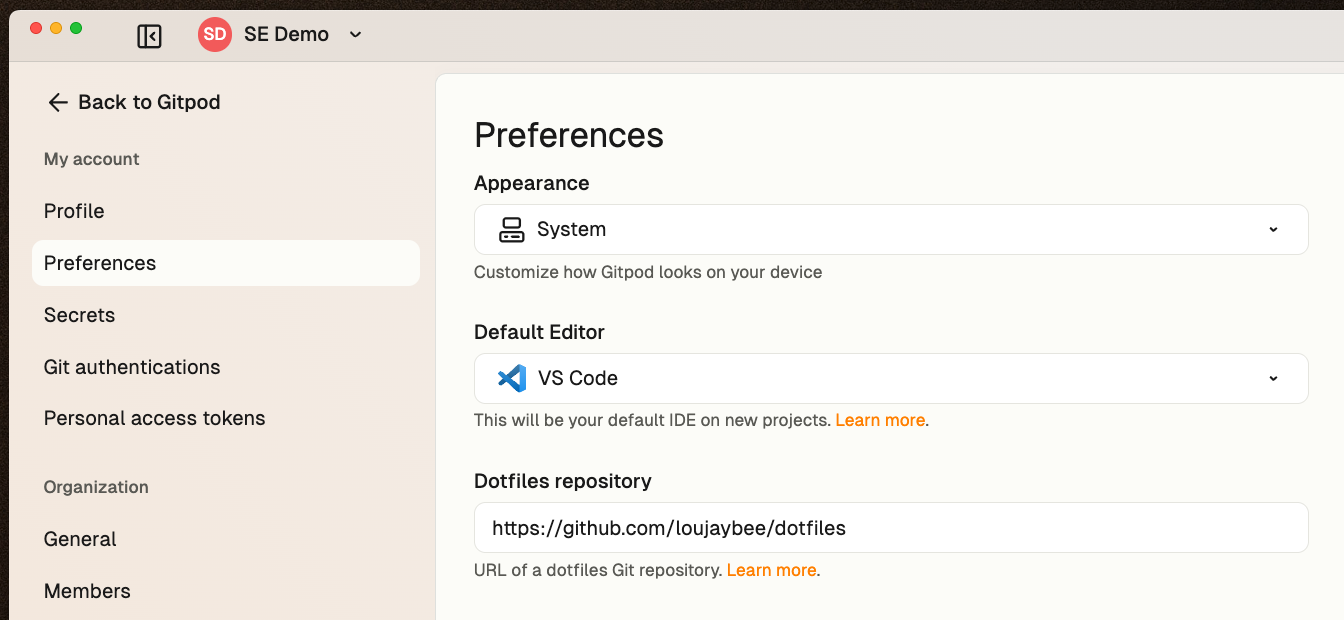This screenshot has width=1344, height=620.
Task: Click the My account section label
Action: tap(92, 159)
